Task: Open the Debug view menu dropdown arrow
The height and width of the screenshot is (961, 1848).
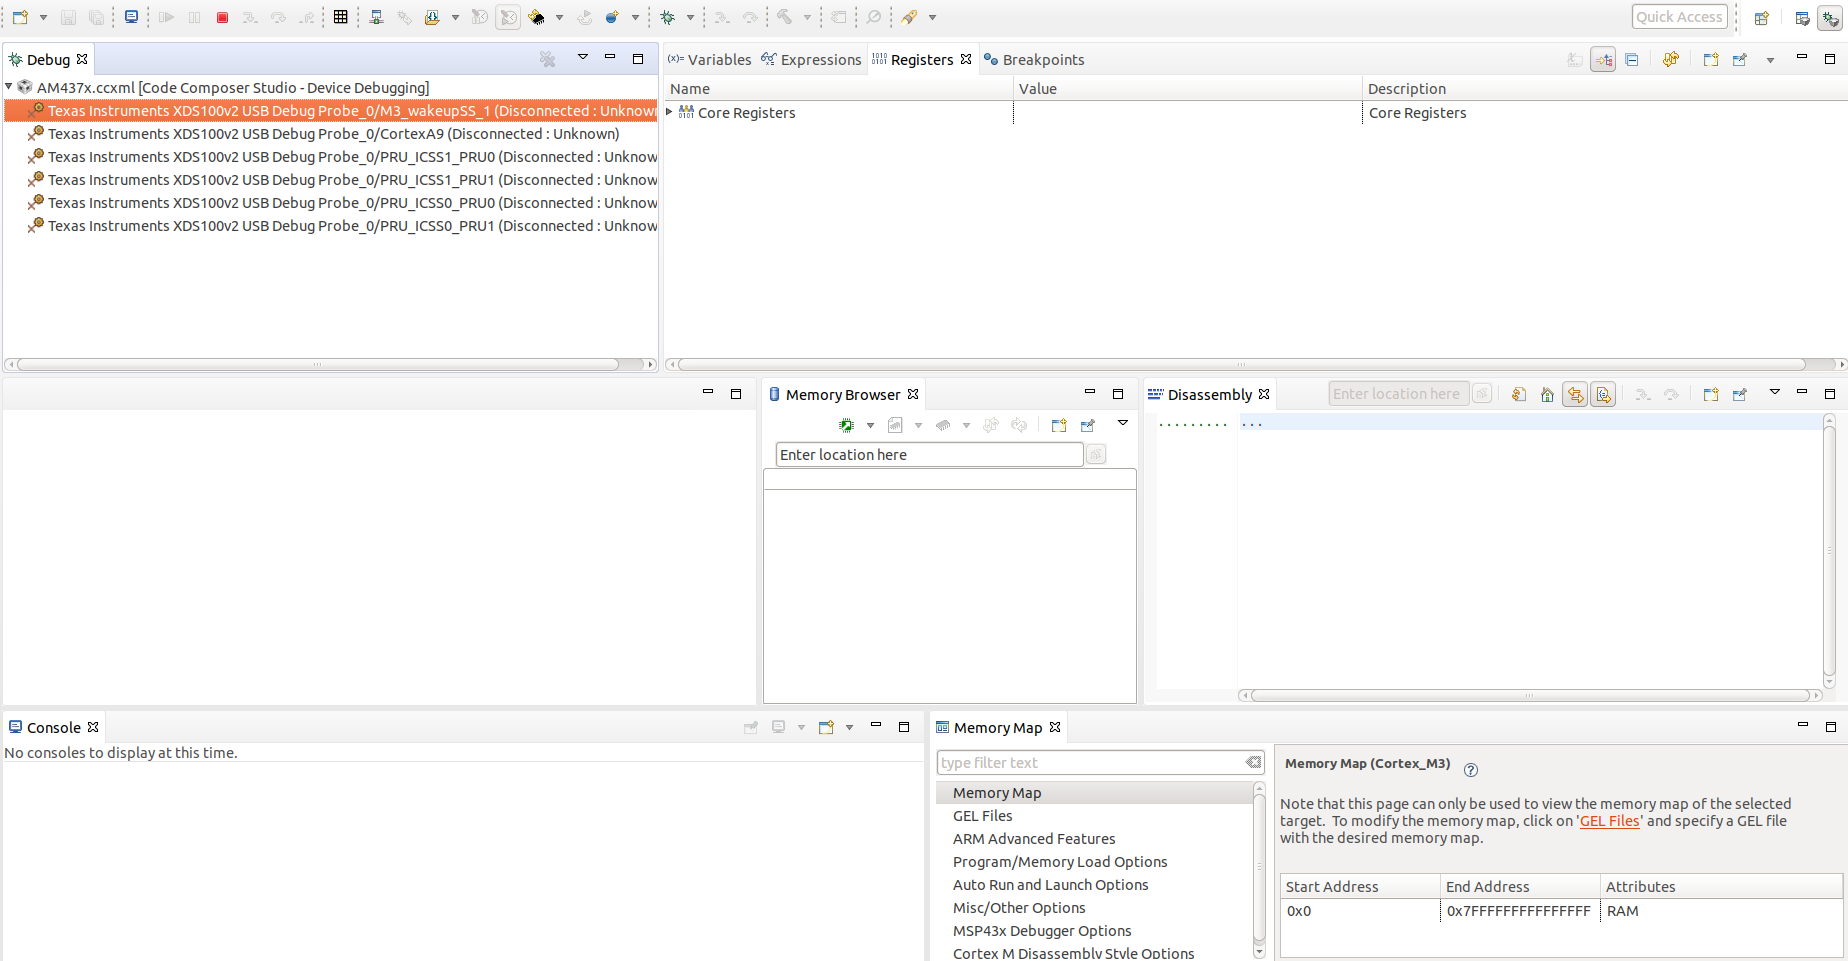Action: 582,58
